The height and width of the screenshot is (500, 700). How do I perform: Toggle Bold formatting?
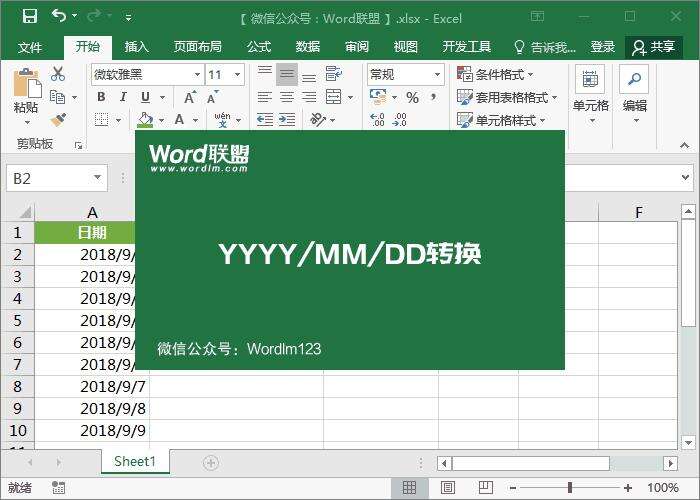101,97
